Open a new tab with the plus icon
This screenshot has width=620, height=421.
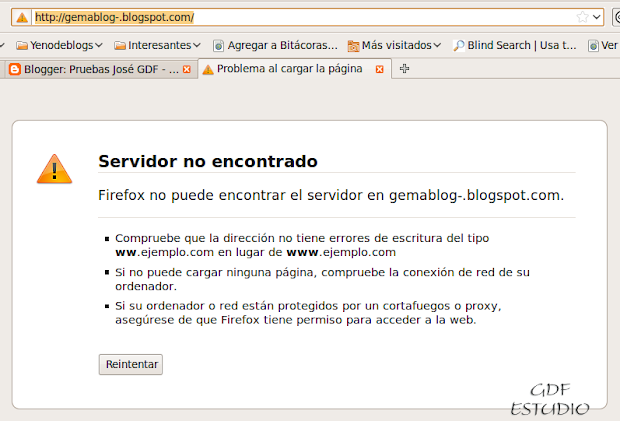404,68
